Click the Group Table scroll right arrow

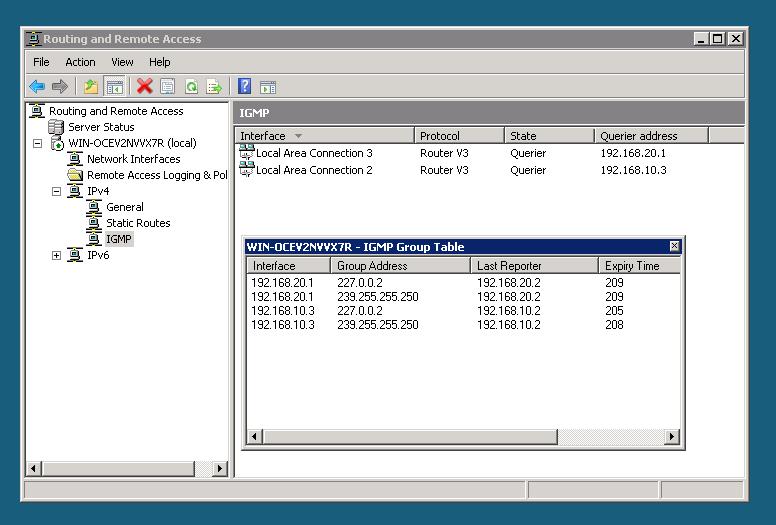click(x=672, y=436)
